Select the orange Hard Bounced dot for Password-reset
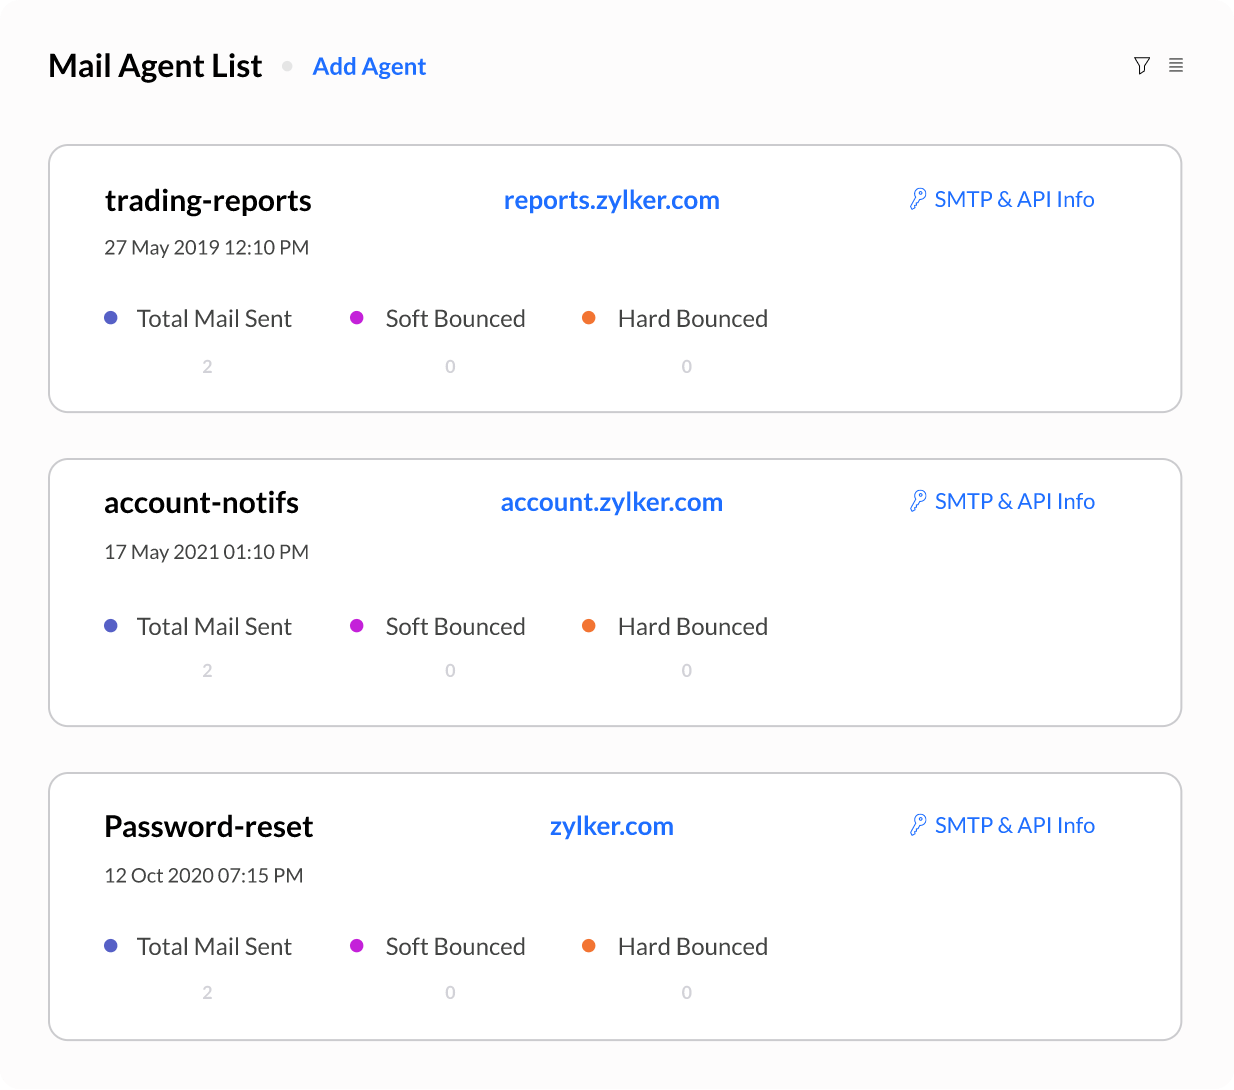 coord(589,945)
